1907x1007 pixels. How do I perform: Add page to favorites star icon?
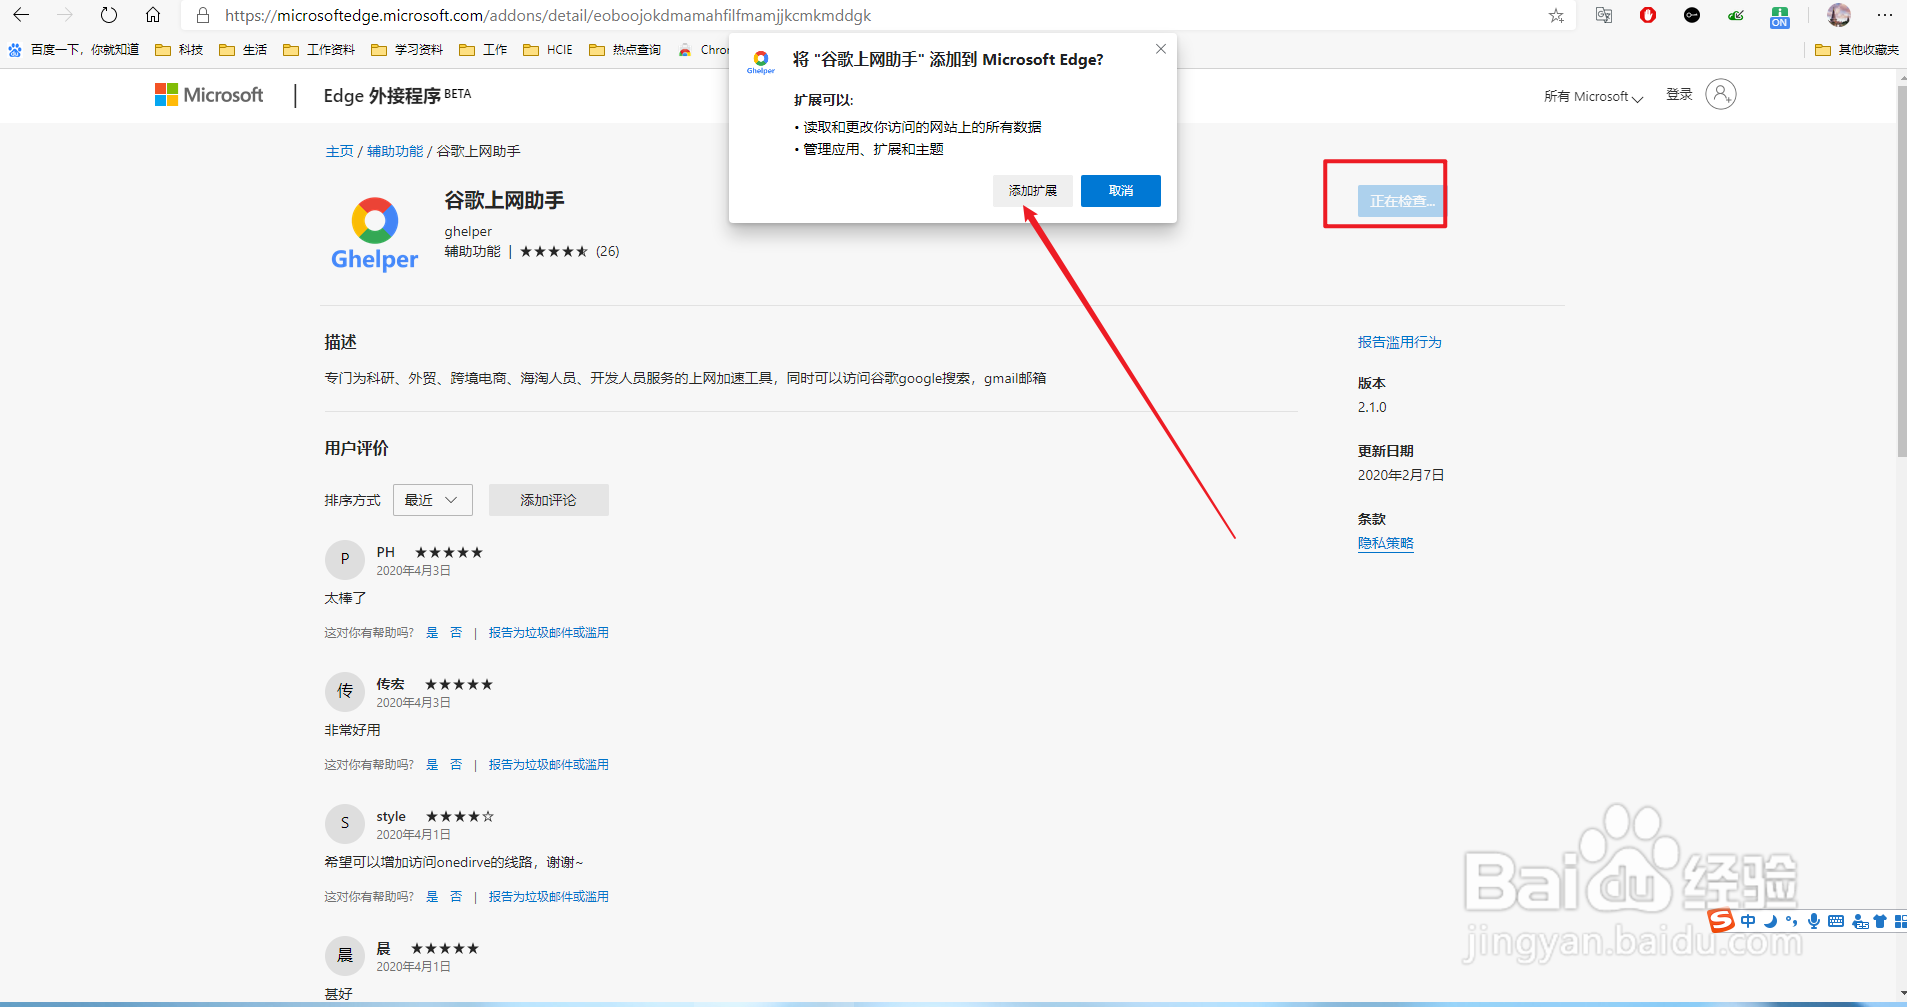pyautogui.click(x=1556, y=15)
